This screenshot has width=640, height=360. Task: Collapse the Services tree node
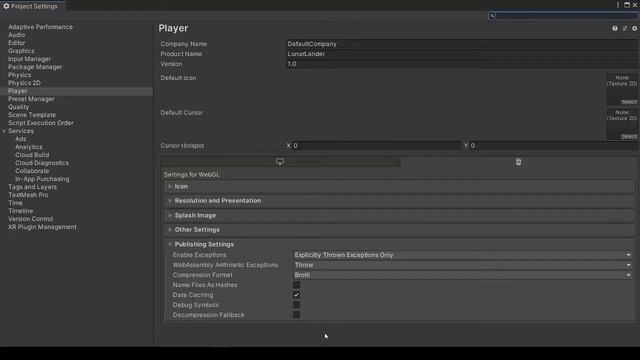tap(4, 131)
